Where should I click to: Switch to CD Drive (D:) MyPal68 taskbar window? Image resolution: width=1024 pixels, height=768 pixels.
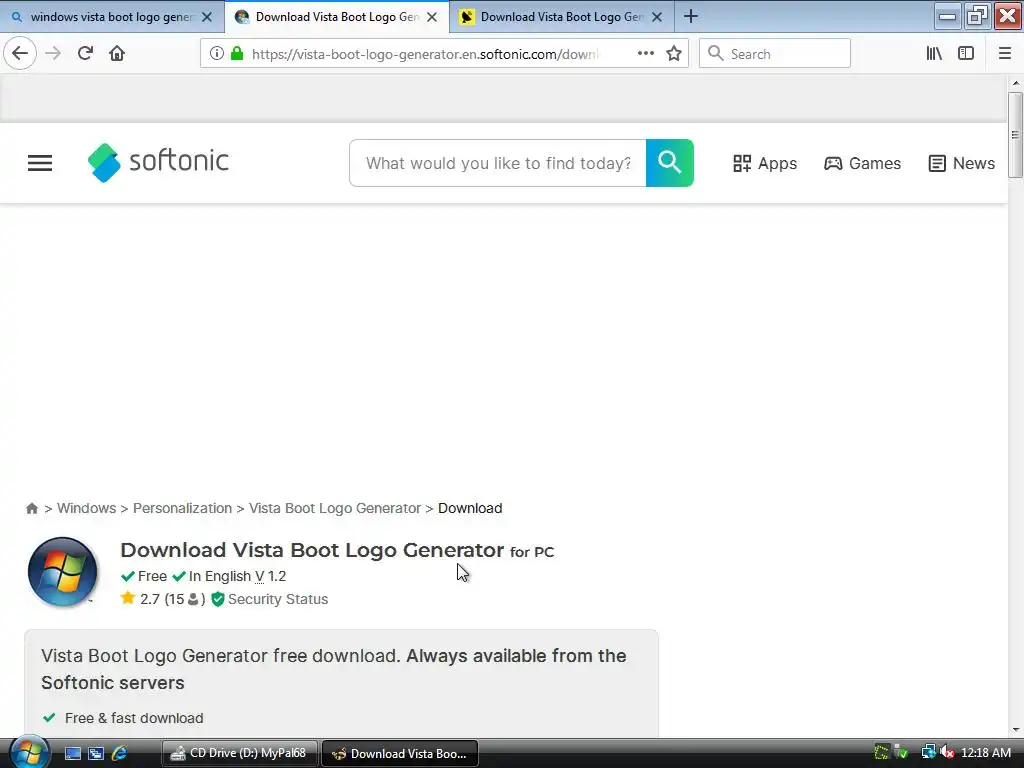240,754
